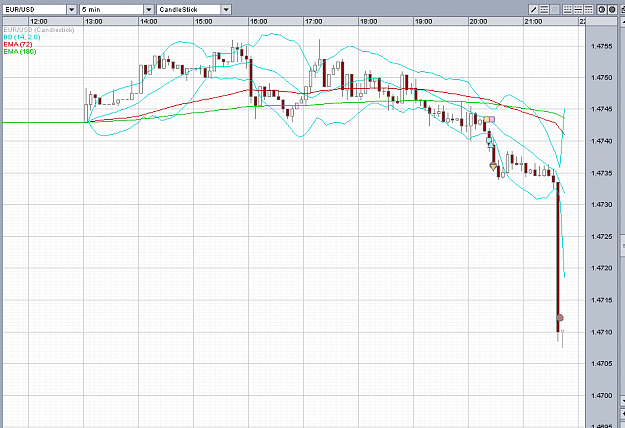This screenshot has width=625, height=428.
Task: Click the yellow square chart marker
Action: [487, 119]
